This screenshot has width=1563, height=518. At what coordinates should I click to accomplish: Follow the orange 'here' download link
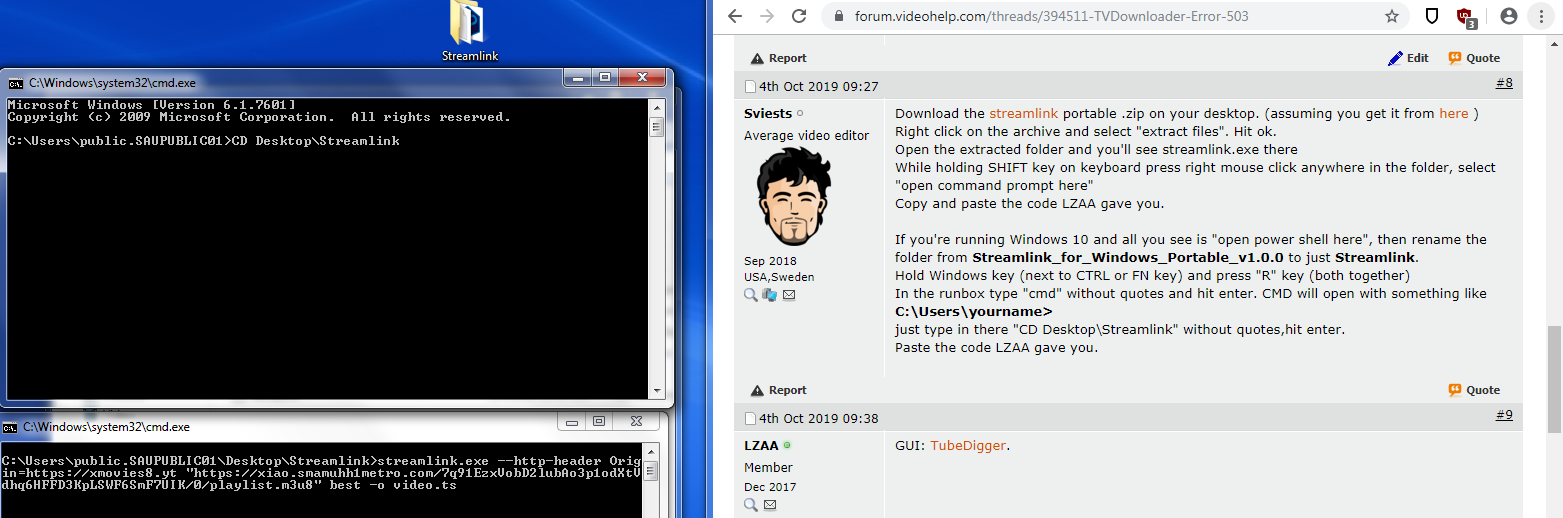pos(1454,113)
